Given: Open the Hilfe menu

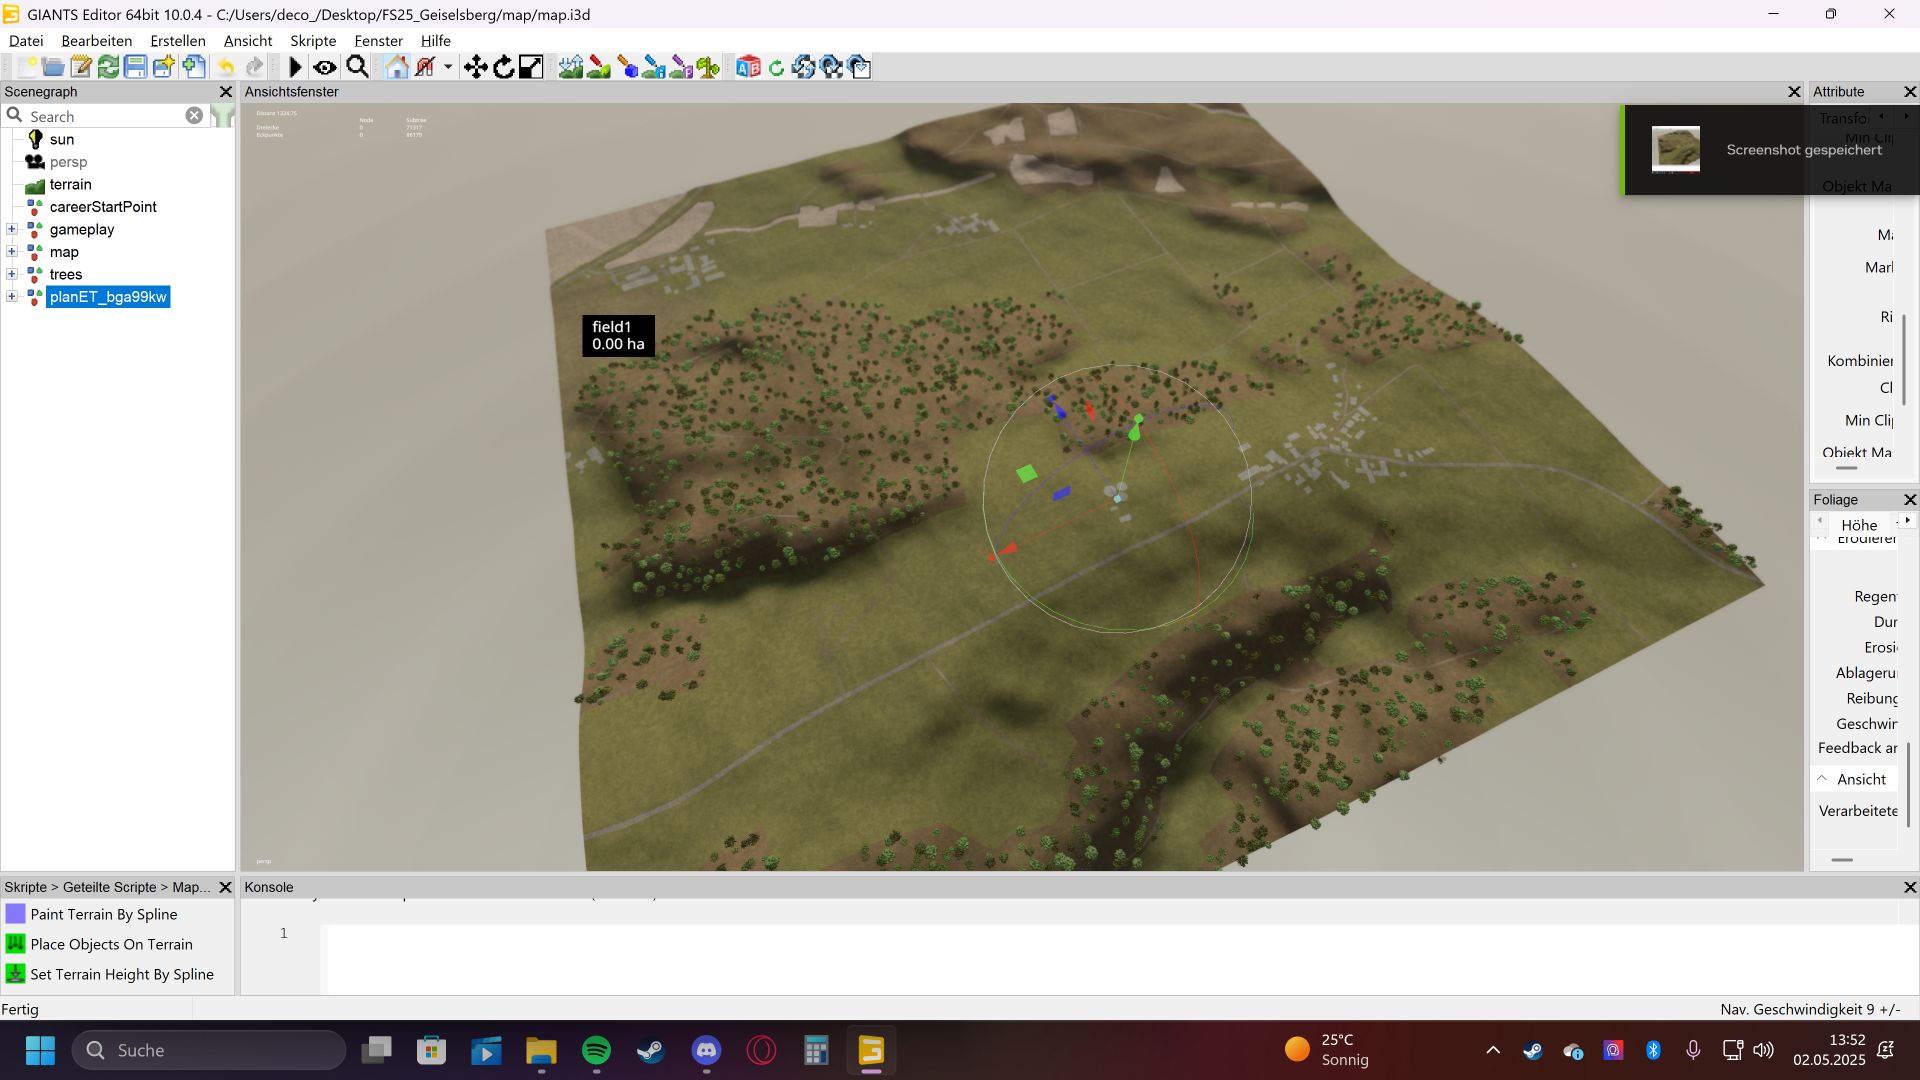Looking at the screenshot, I should (x=435, y=41).
